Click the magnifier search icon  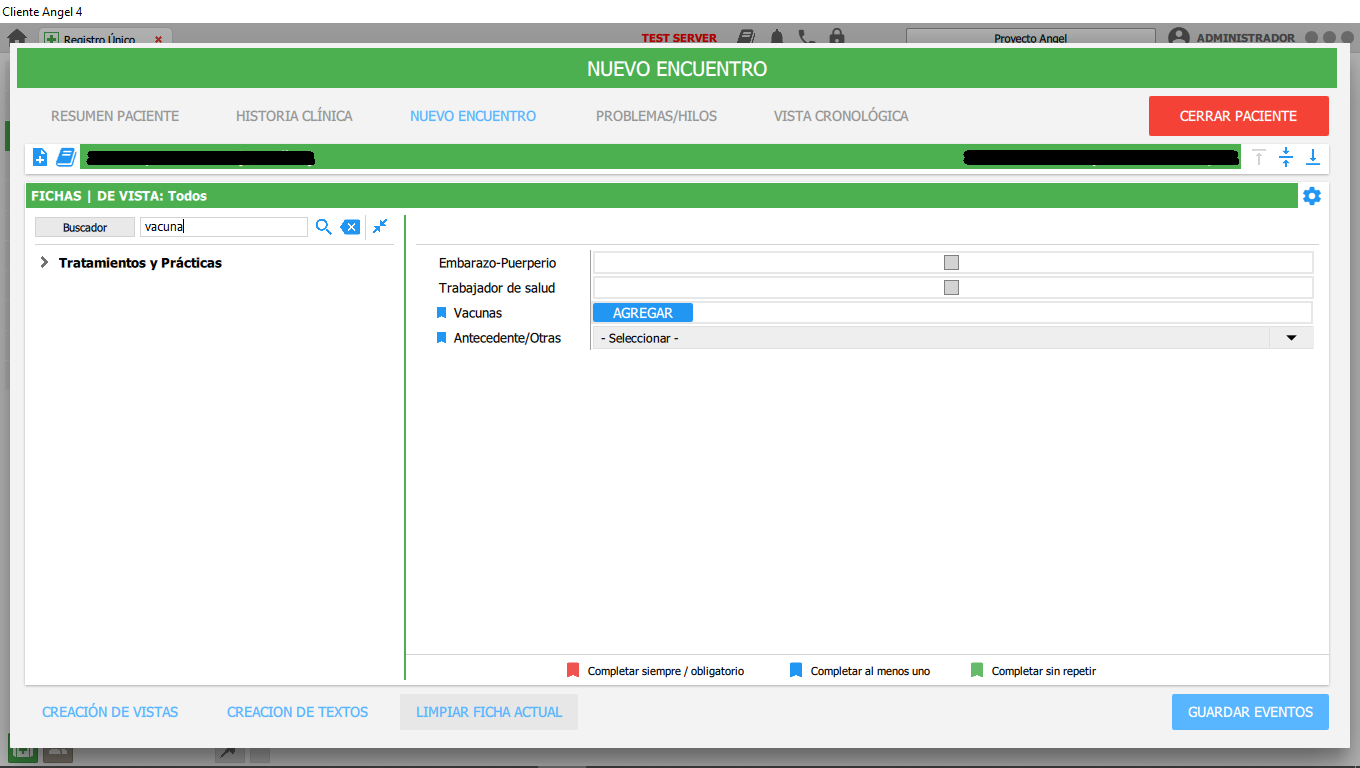click(x=323, y=227)
